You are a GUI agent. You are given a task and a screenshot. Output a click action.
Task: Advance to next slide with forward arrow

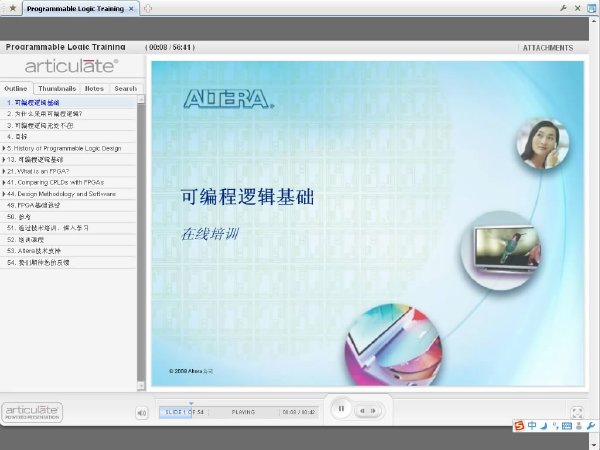point(374,411)
